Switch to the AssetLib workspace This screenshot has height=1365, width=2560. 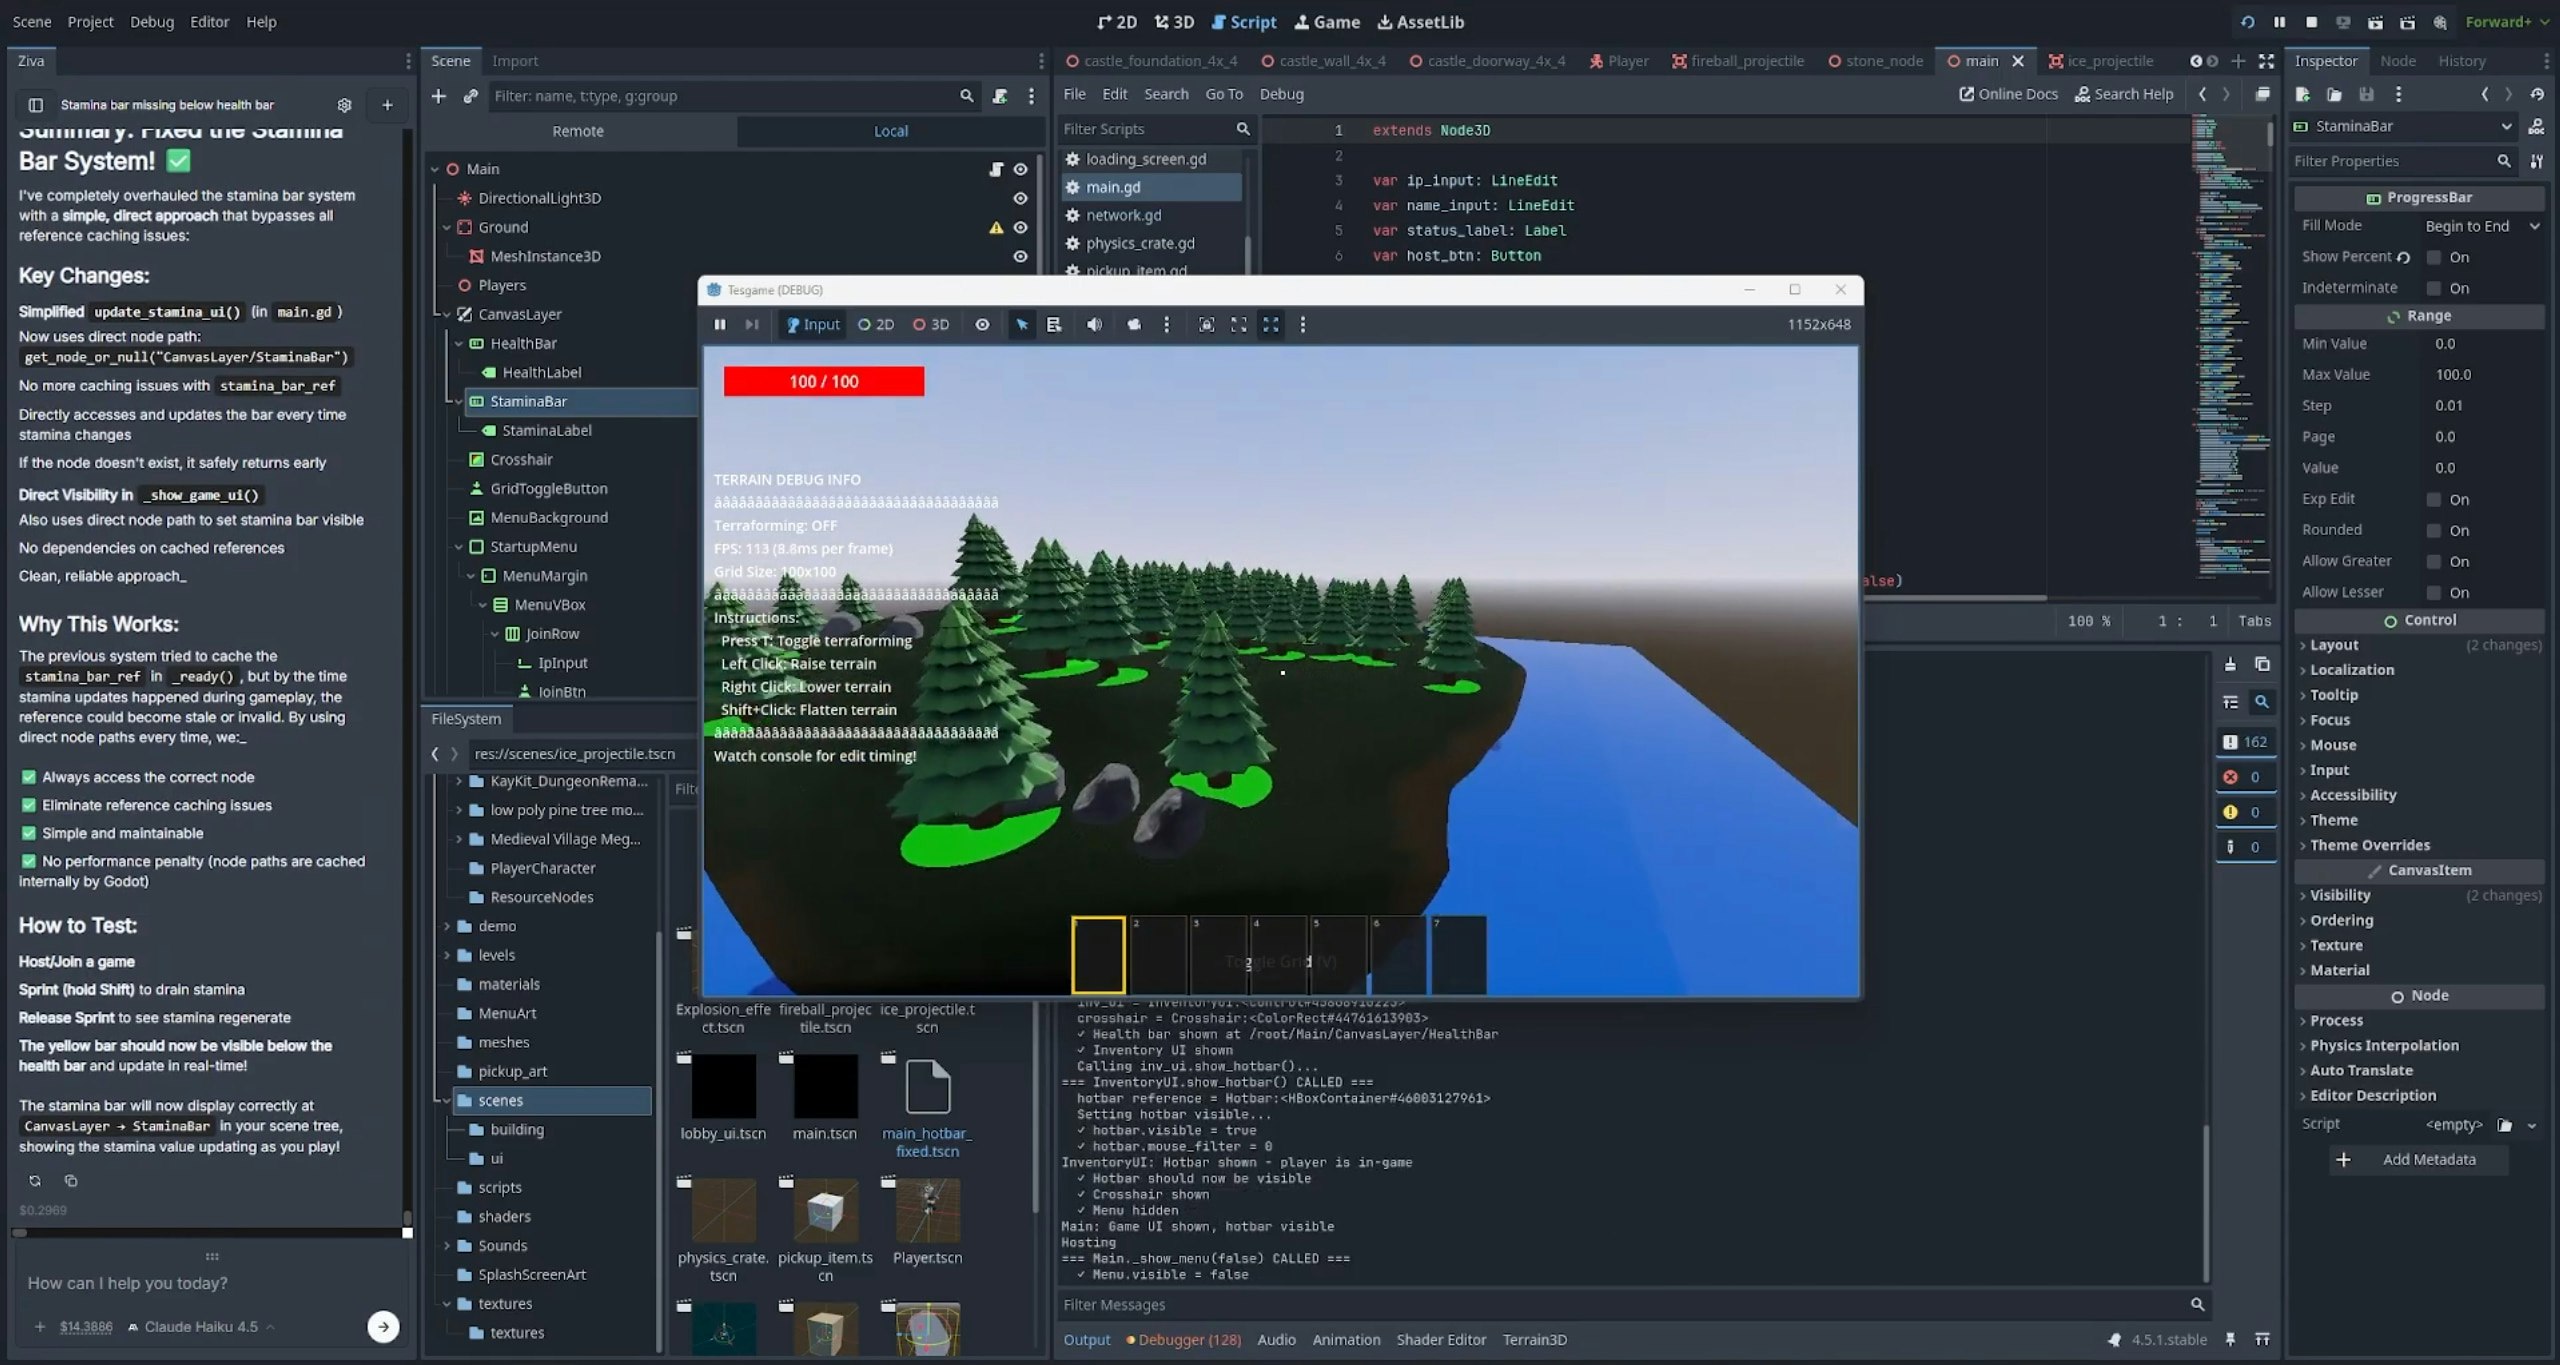point(1420,22)
